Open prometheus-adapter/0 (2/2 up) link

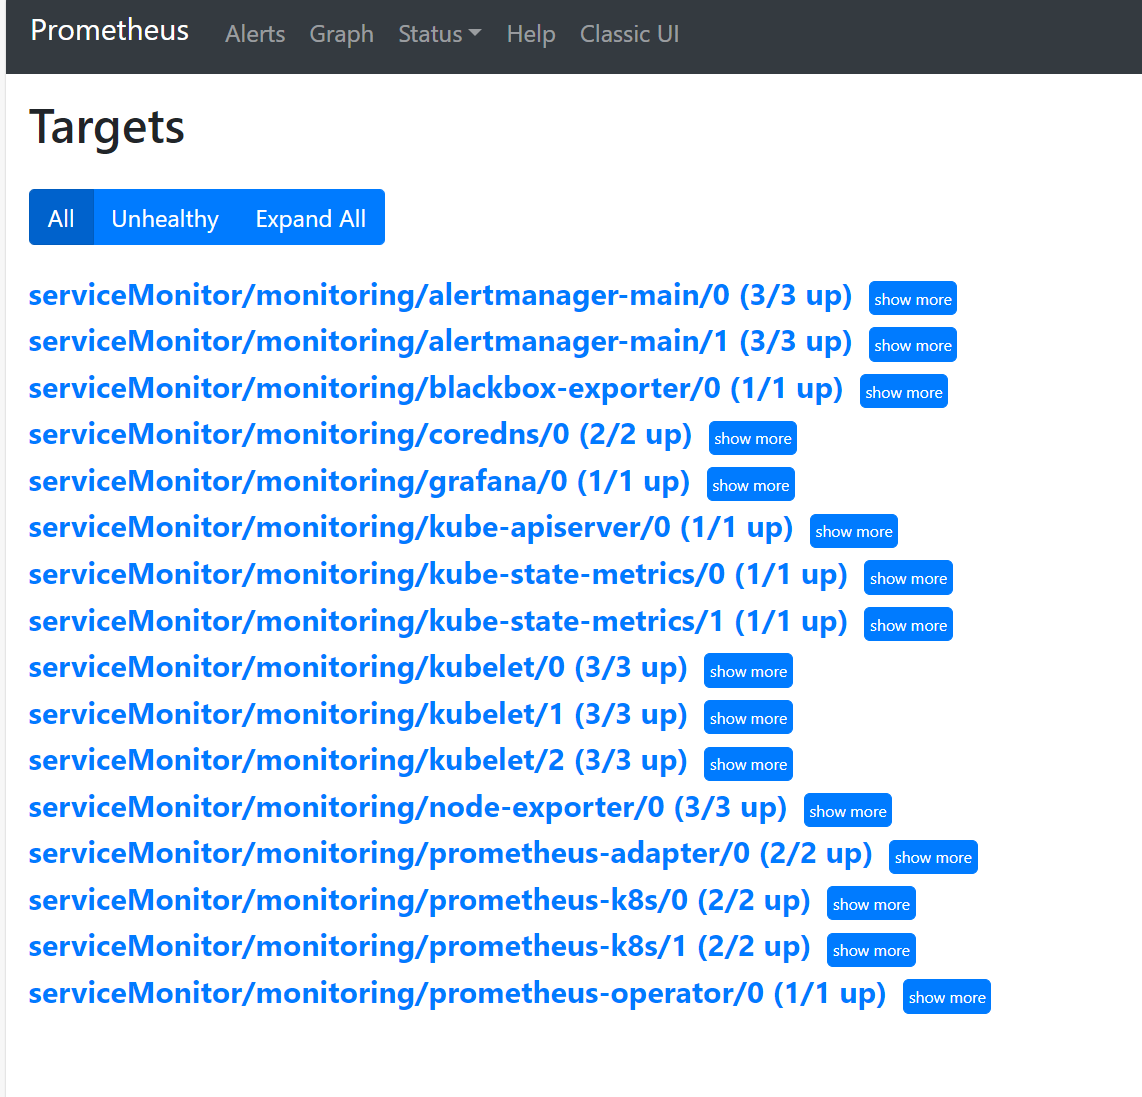pos(450,854)
